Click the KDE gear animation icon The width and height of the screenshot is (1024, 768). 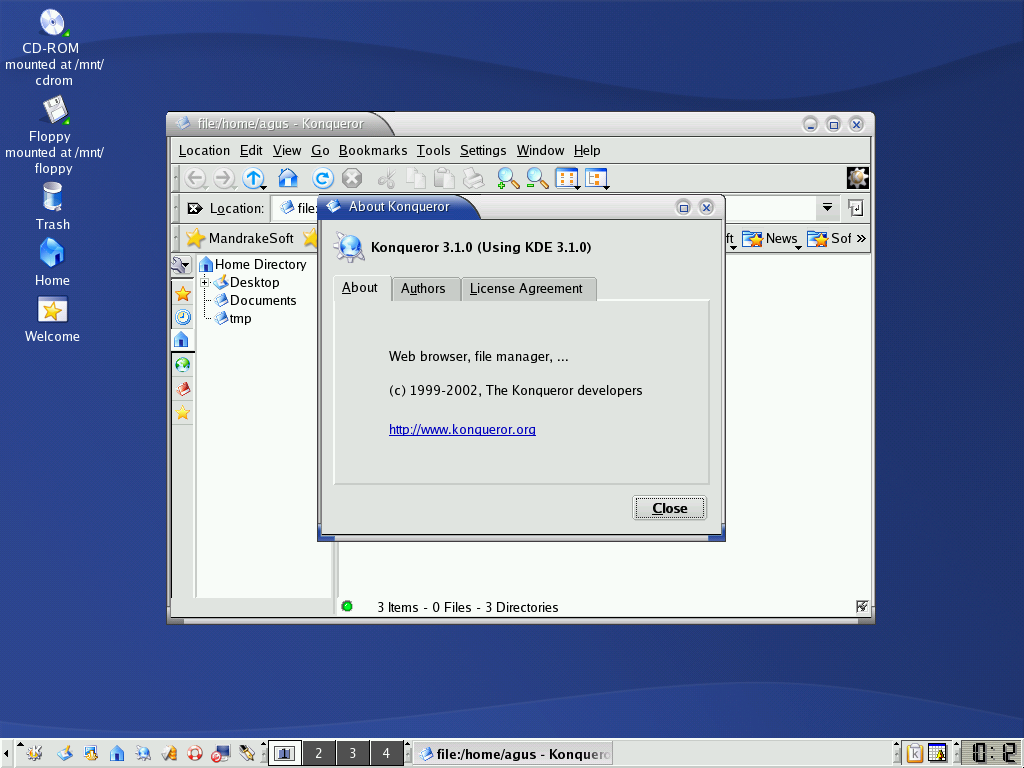point(857,178)
